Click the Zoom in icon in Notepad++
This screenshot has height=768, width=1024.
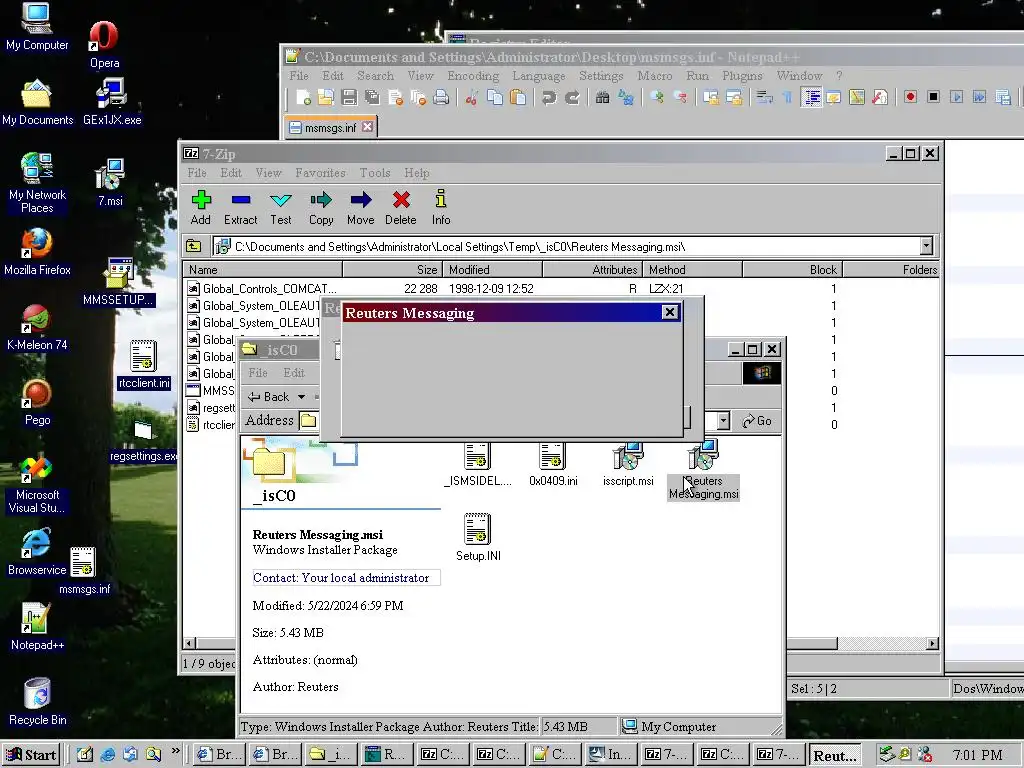point(657,98)
